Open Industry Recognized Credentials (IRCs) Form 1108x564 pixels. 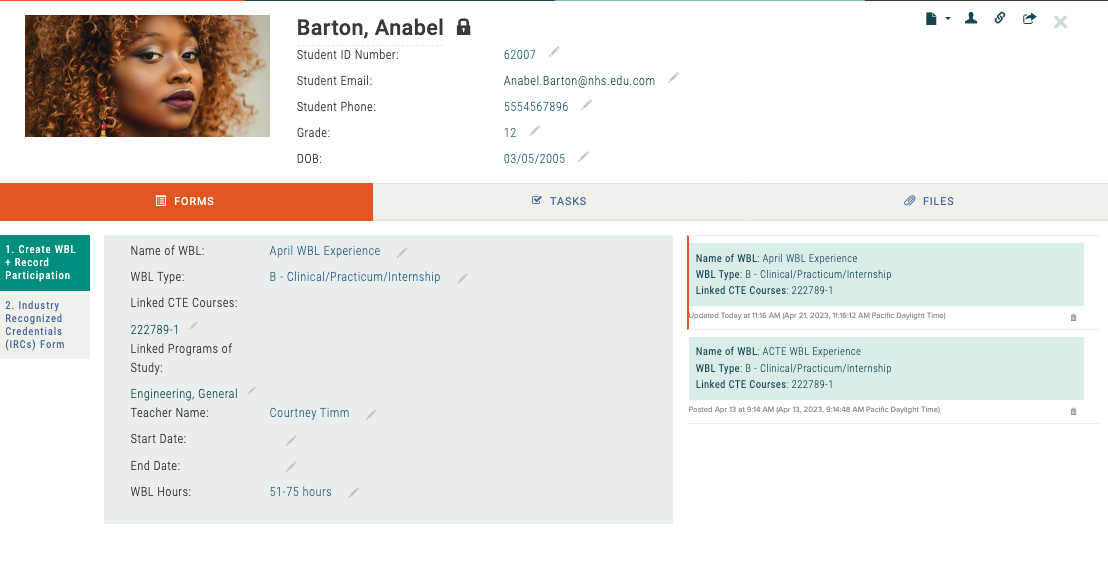click(x=45, y=325)
